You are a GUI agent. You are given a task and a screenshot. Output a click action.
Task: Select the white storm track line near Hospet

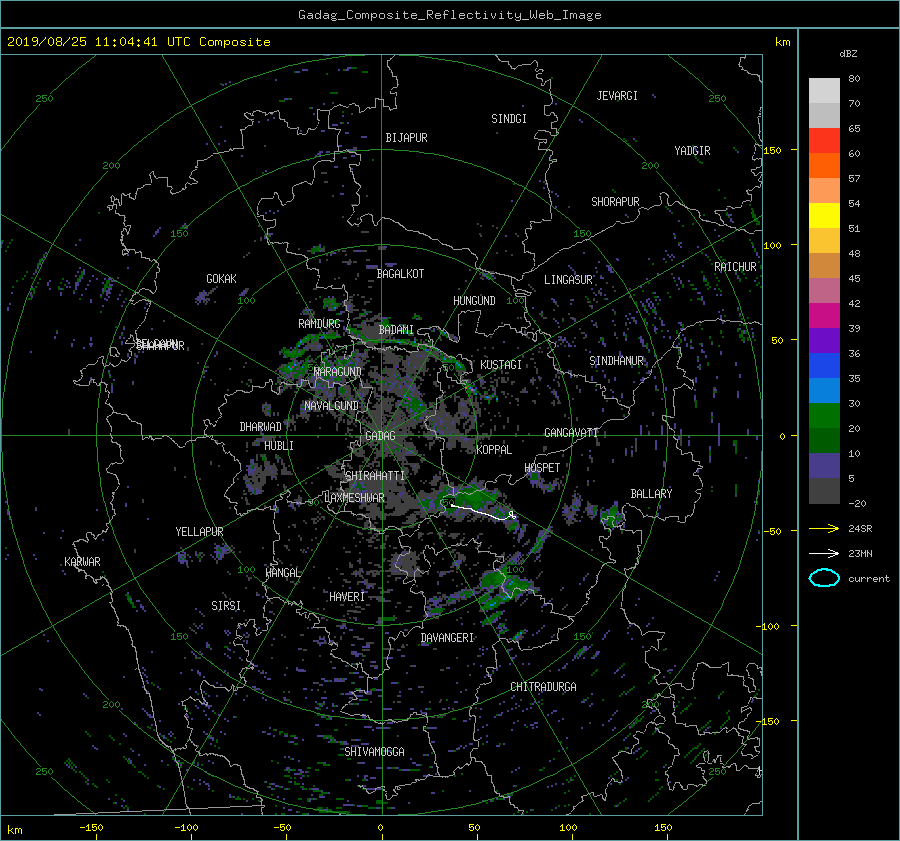[483, 512]
